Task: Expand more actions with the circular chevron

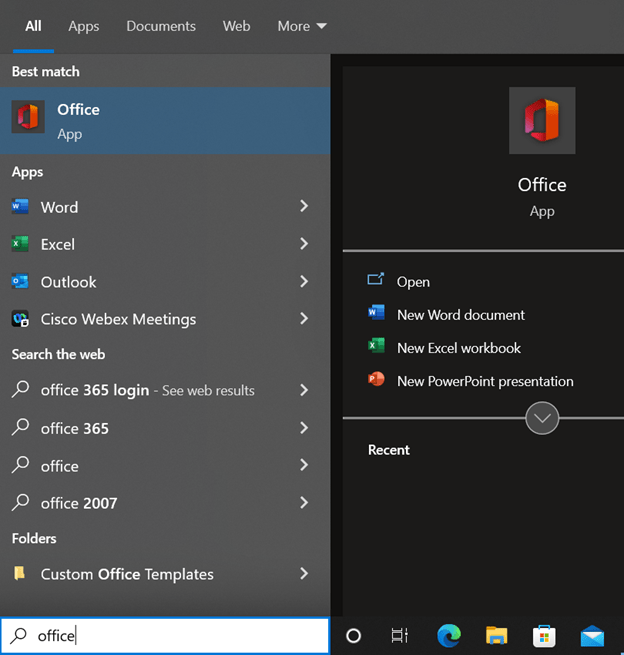Action: [x=542, y=418]
